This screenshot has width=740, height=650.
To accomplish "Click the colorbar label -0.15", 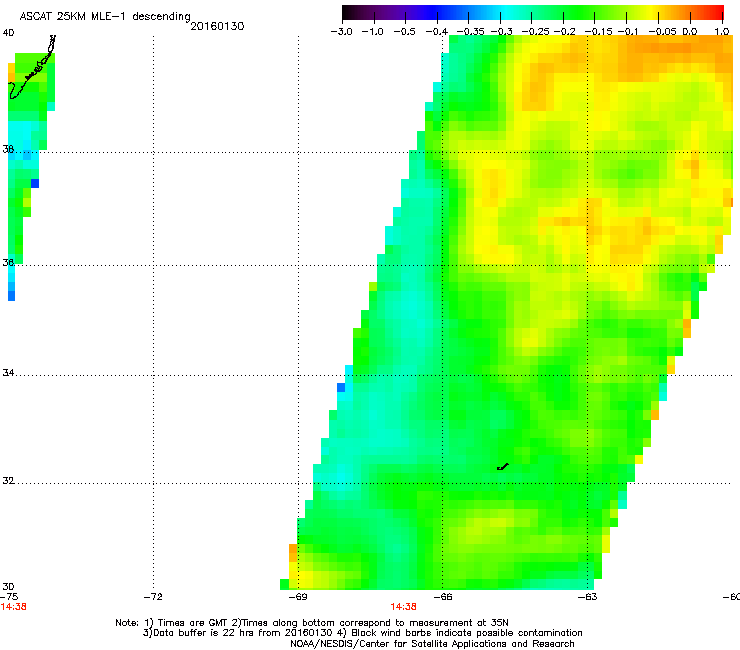I will [x=598, y=32].
